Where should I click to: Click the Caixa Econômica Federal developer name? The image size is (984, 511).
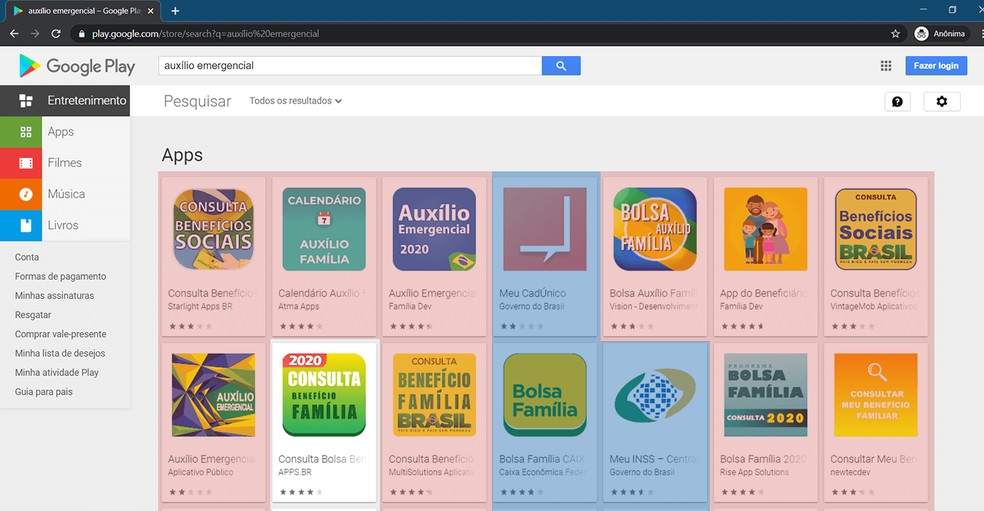[x=543, y=472]
